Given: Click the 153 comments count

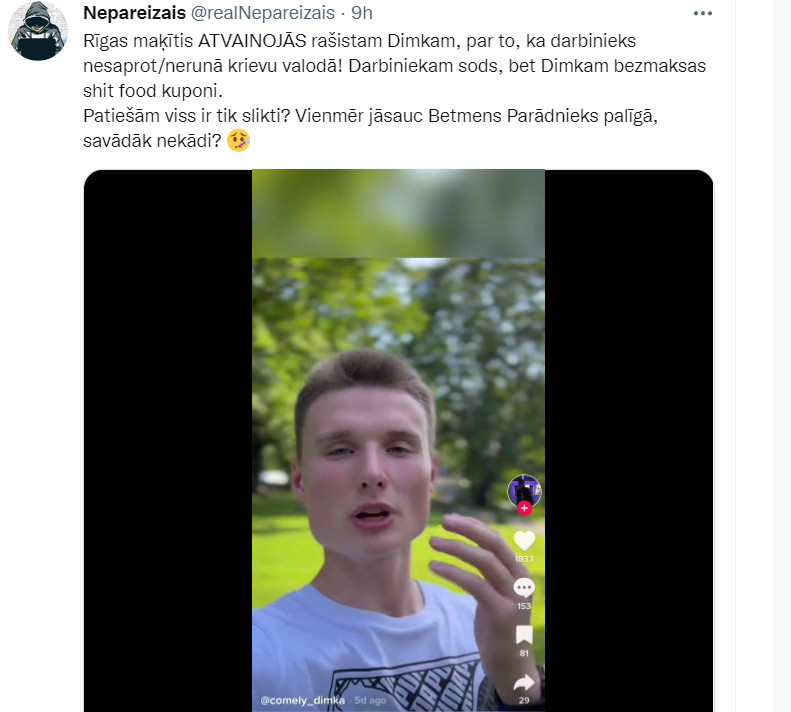Looking at the screenshot, I should click(524, 606).
